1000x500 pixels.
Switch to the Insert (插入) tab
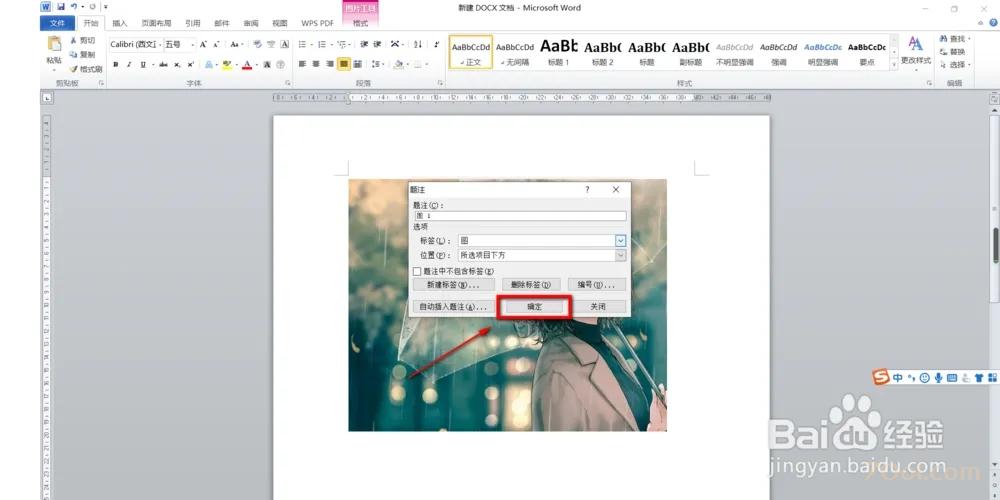tap(120, 23)
